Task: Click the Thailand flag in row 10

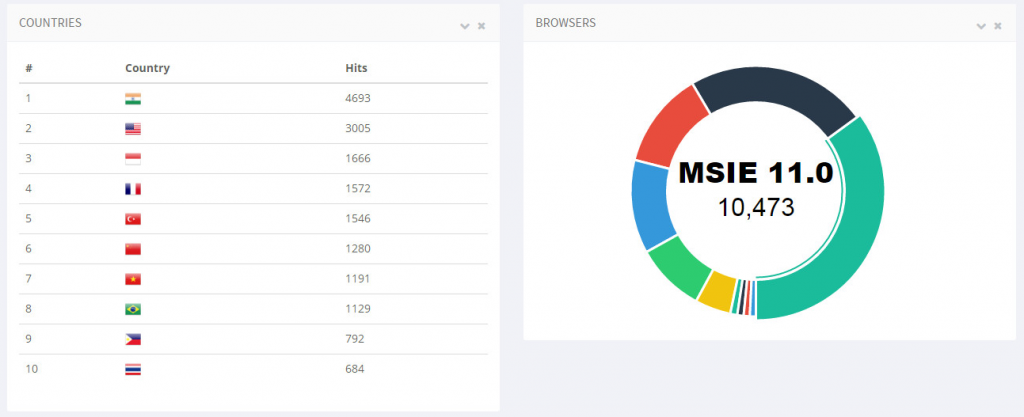Action: point(133,369)
